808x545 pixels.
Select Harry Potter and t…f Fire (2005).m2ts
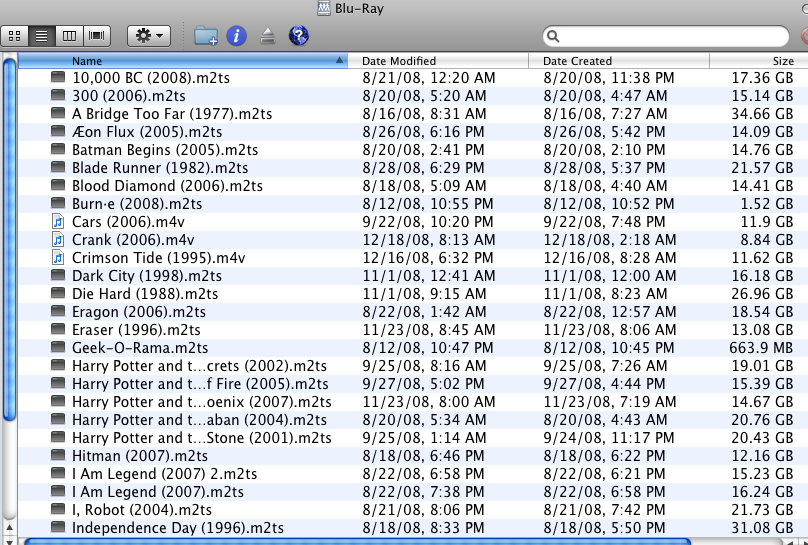[200, 384]
